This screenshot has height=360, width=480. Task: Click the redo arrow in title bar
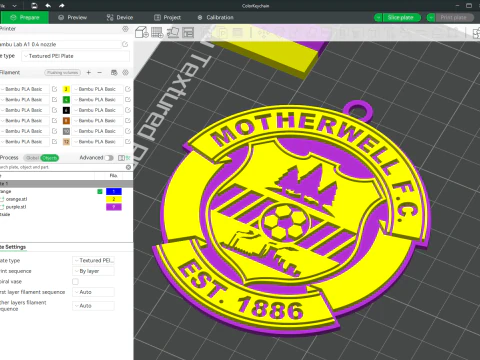click(x=62, y=5)
